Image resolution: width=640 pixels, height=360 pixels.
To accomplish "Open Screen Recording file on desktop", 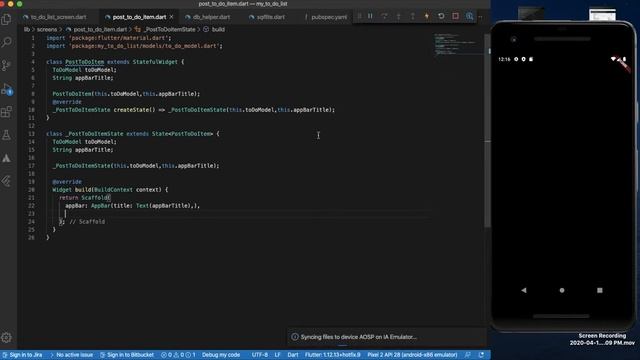I will (x=602, y=339).
